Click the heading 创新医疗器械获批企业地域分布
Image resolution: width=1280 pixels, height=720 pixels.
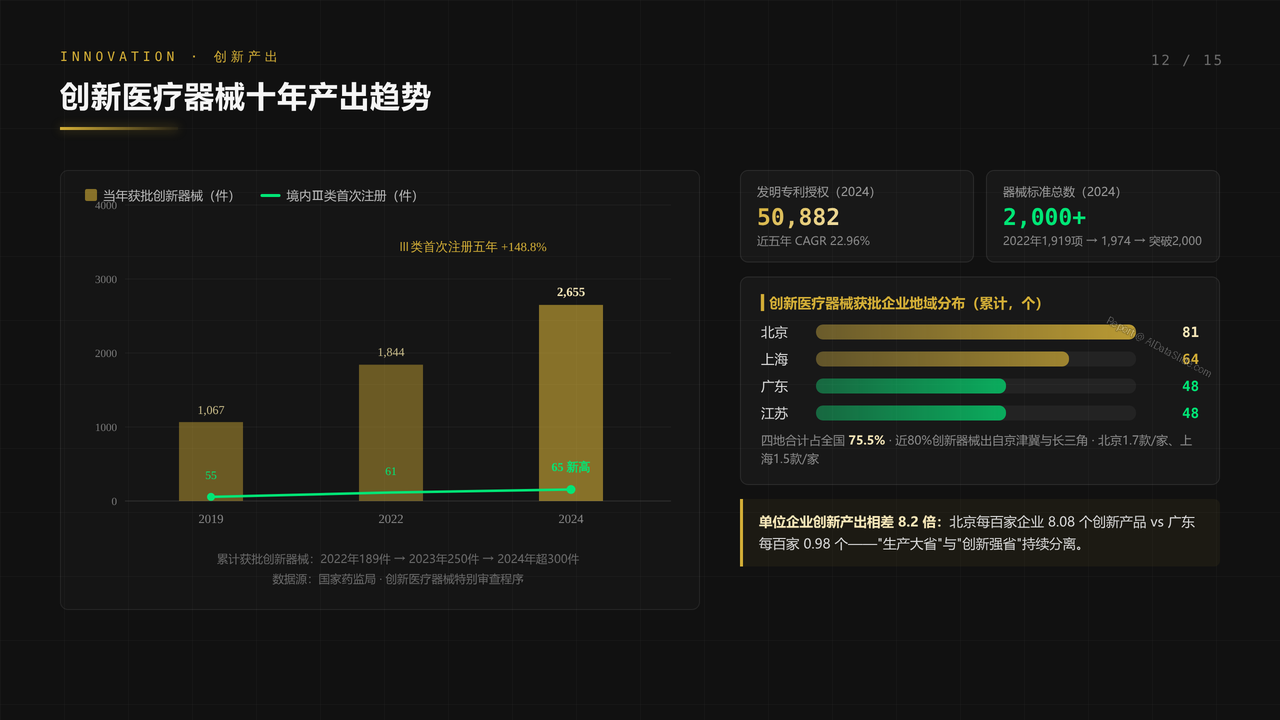(x=907, y=303)
